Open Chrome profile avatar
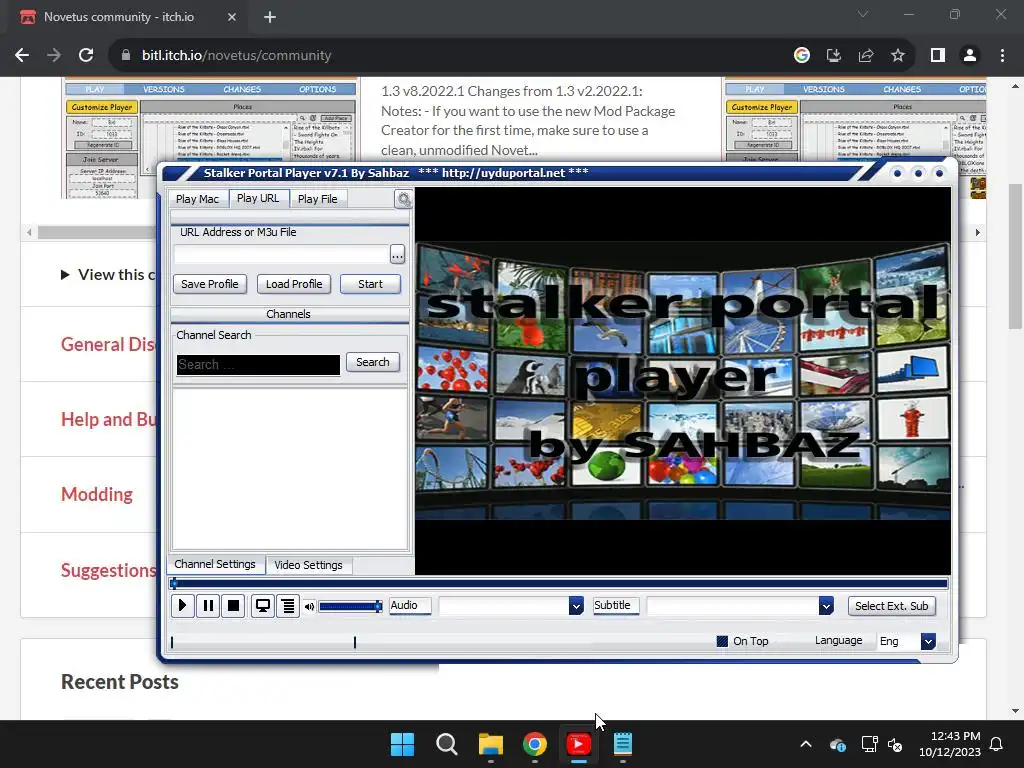 click(970, 56)
